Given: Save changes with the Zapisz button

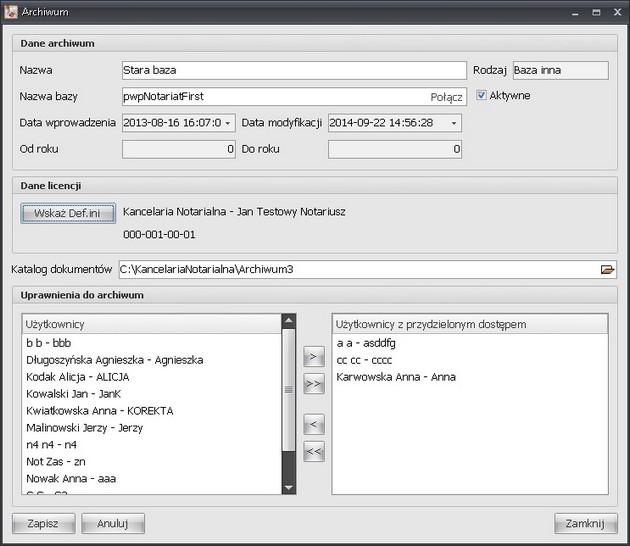Looking at the screenshot, I should [43, 523].
